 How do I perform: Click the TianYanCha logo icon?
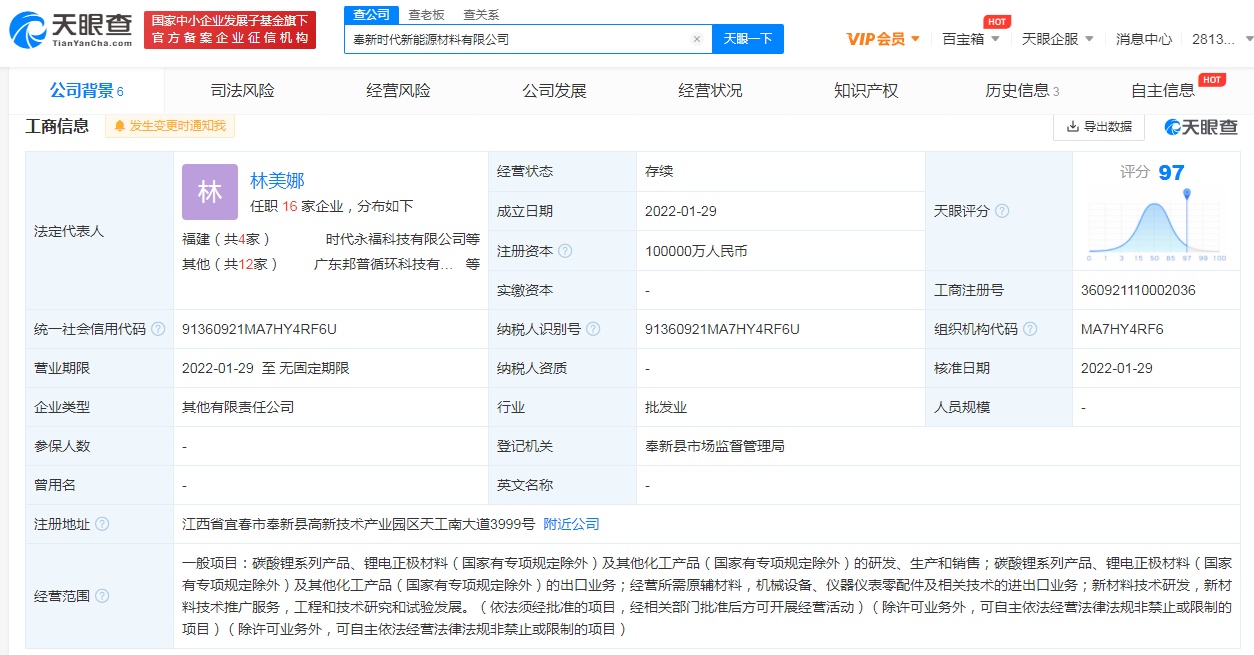click(28, 30)
